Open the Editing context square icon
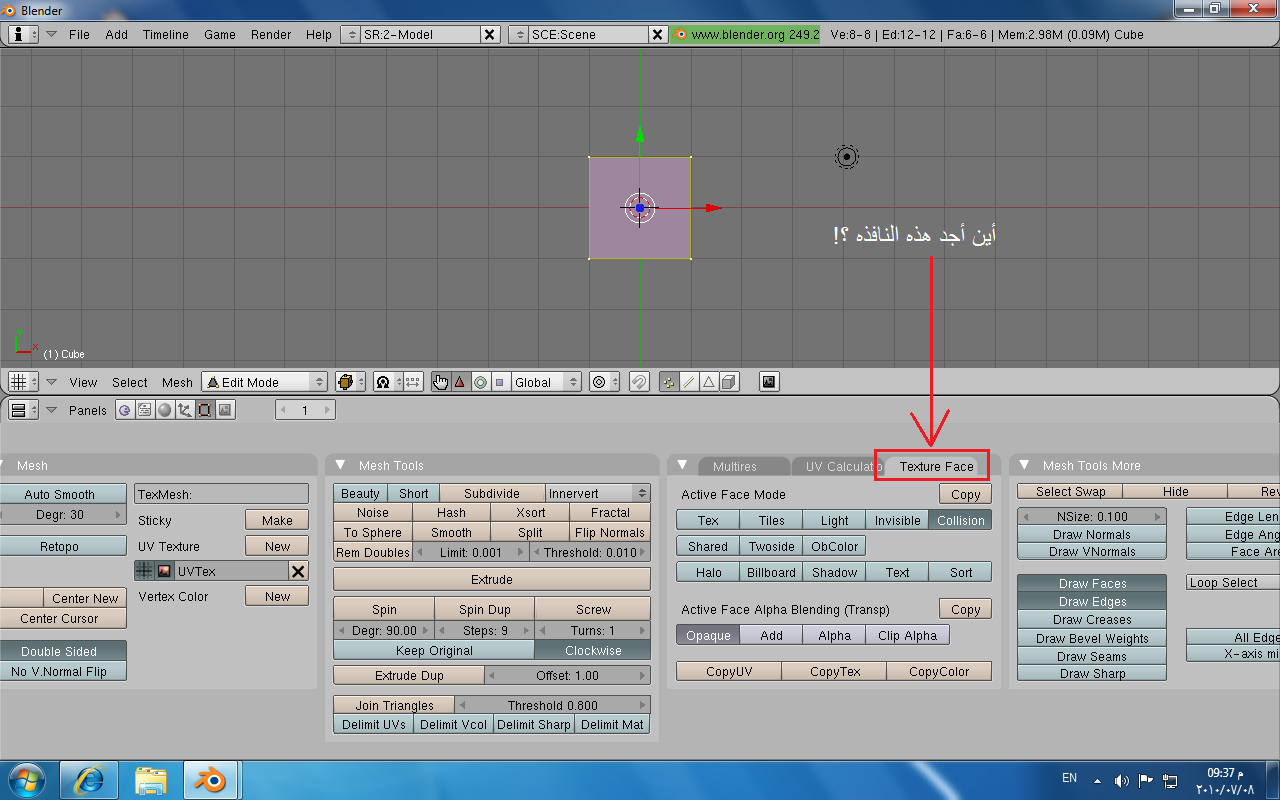The height and width of the screenshot is (800, 1280). pos(205,410)
